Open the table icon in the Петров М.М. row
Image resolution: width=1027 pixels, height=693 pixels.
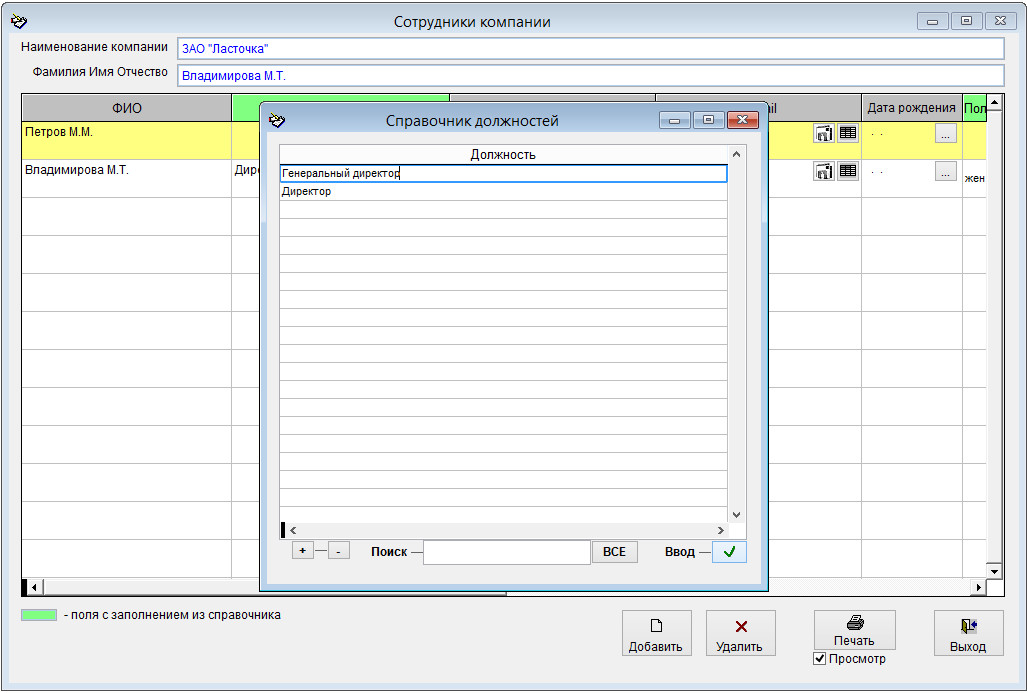[x=848, y=133]
